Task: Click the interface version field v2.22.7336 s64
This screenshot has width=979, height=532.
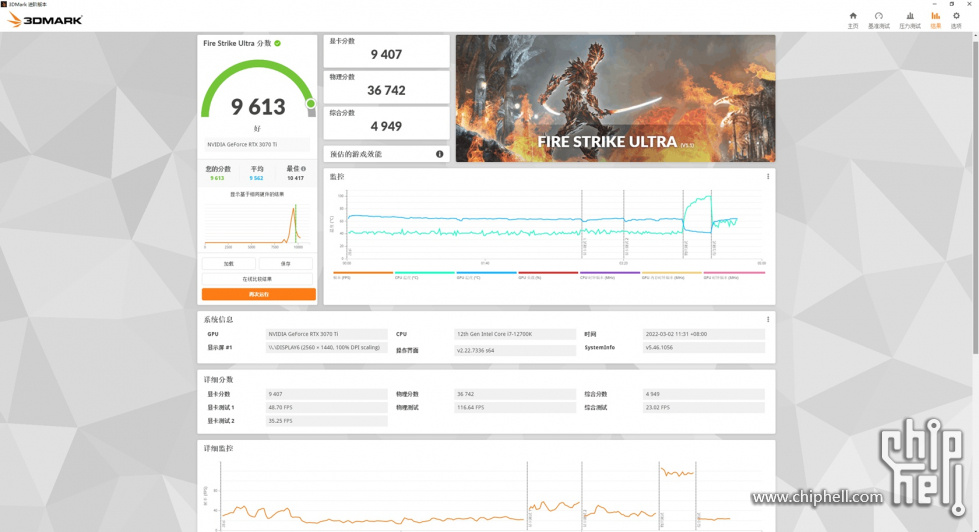Action: pos(515,350)
